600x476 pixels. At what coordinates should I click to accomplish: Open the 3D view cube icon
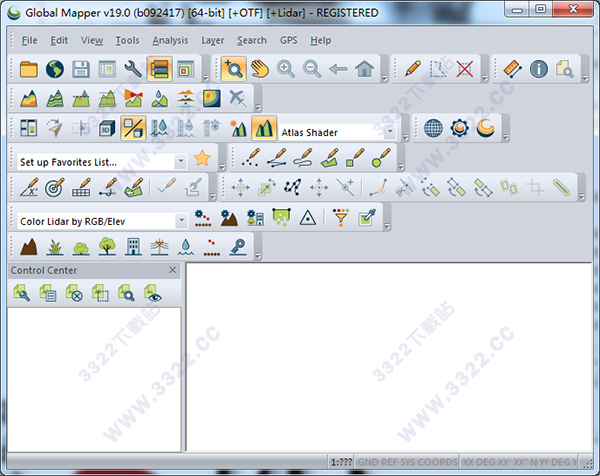point(107,129)
